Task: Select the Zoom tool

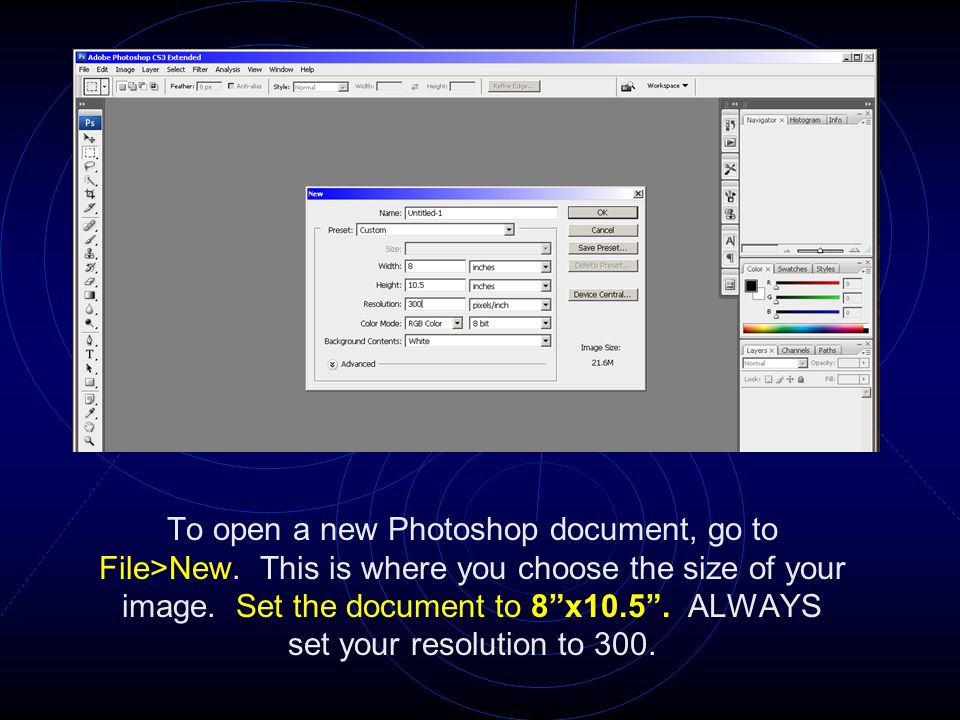Action: coord(89,441)
